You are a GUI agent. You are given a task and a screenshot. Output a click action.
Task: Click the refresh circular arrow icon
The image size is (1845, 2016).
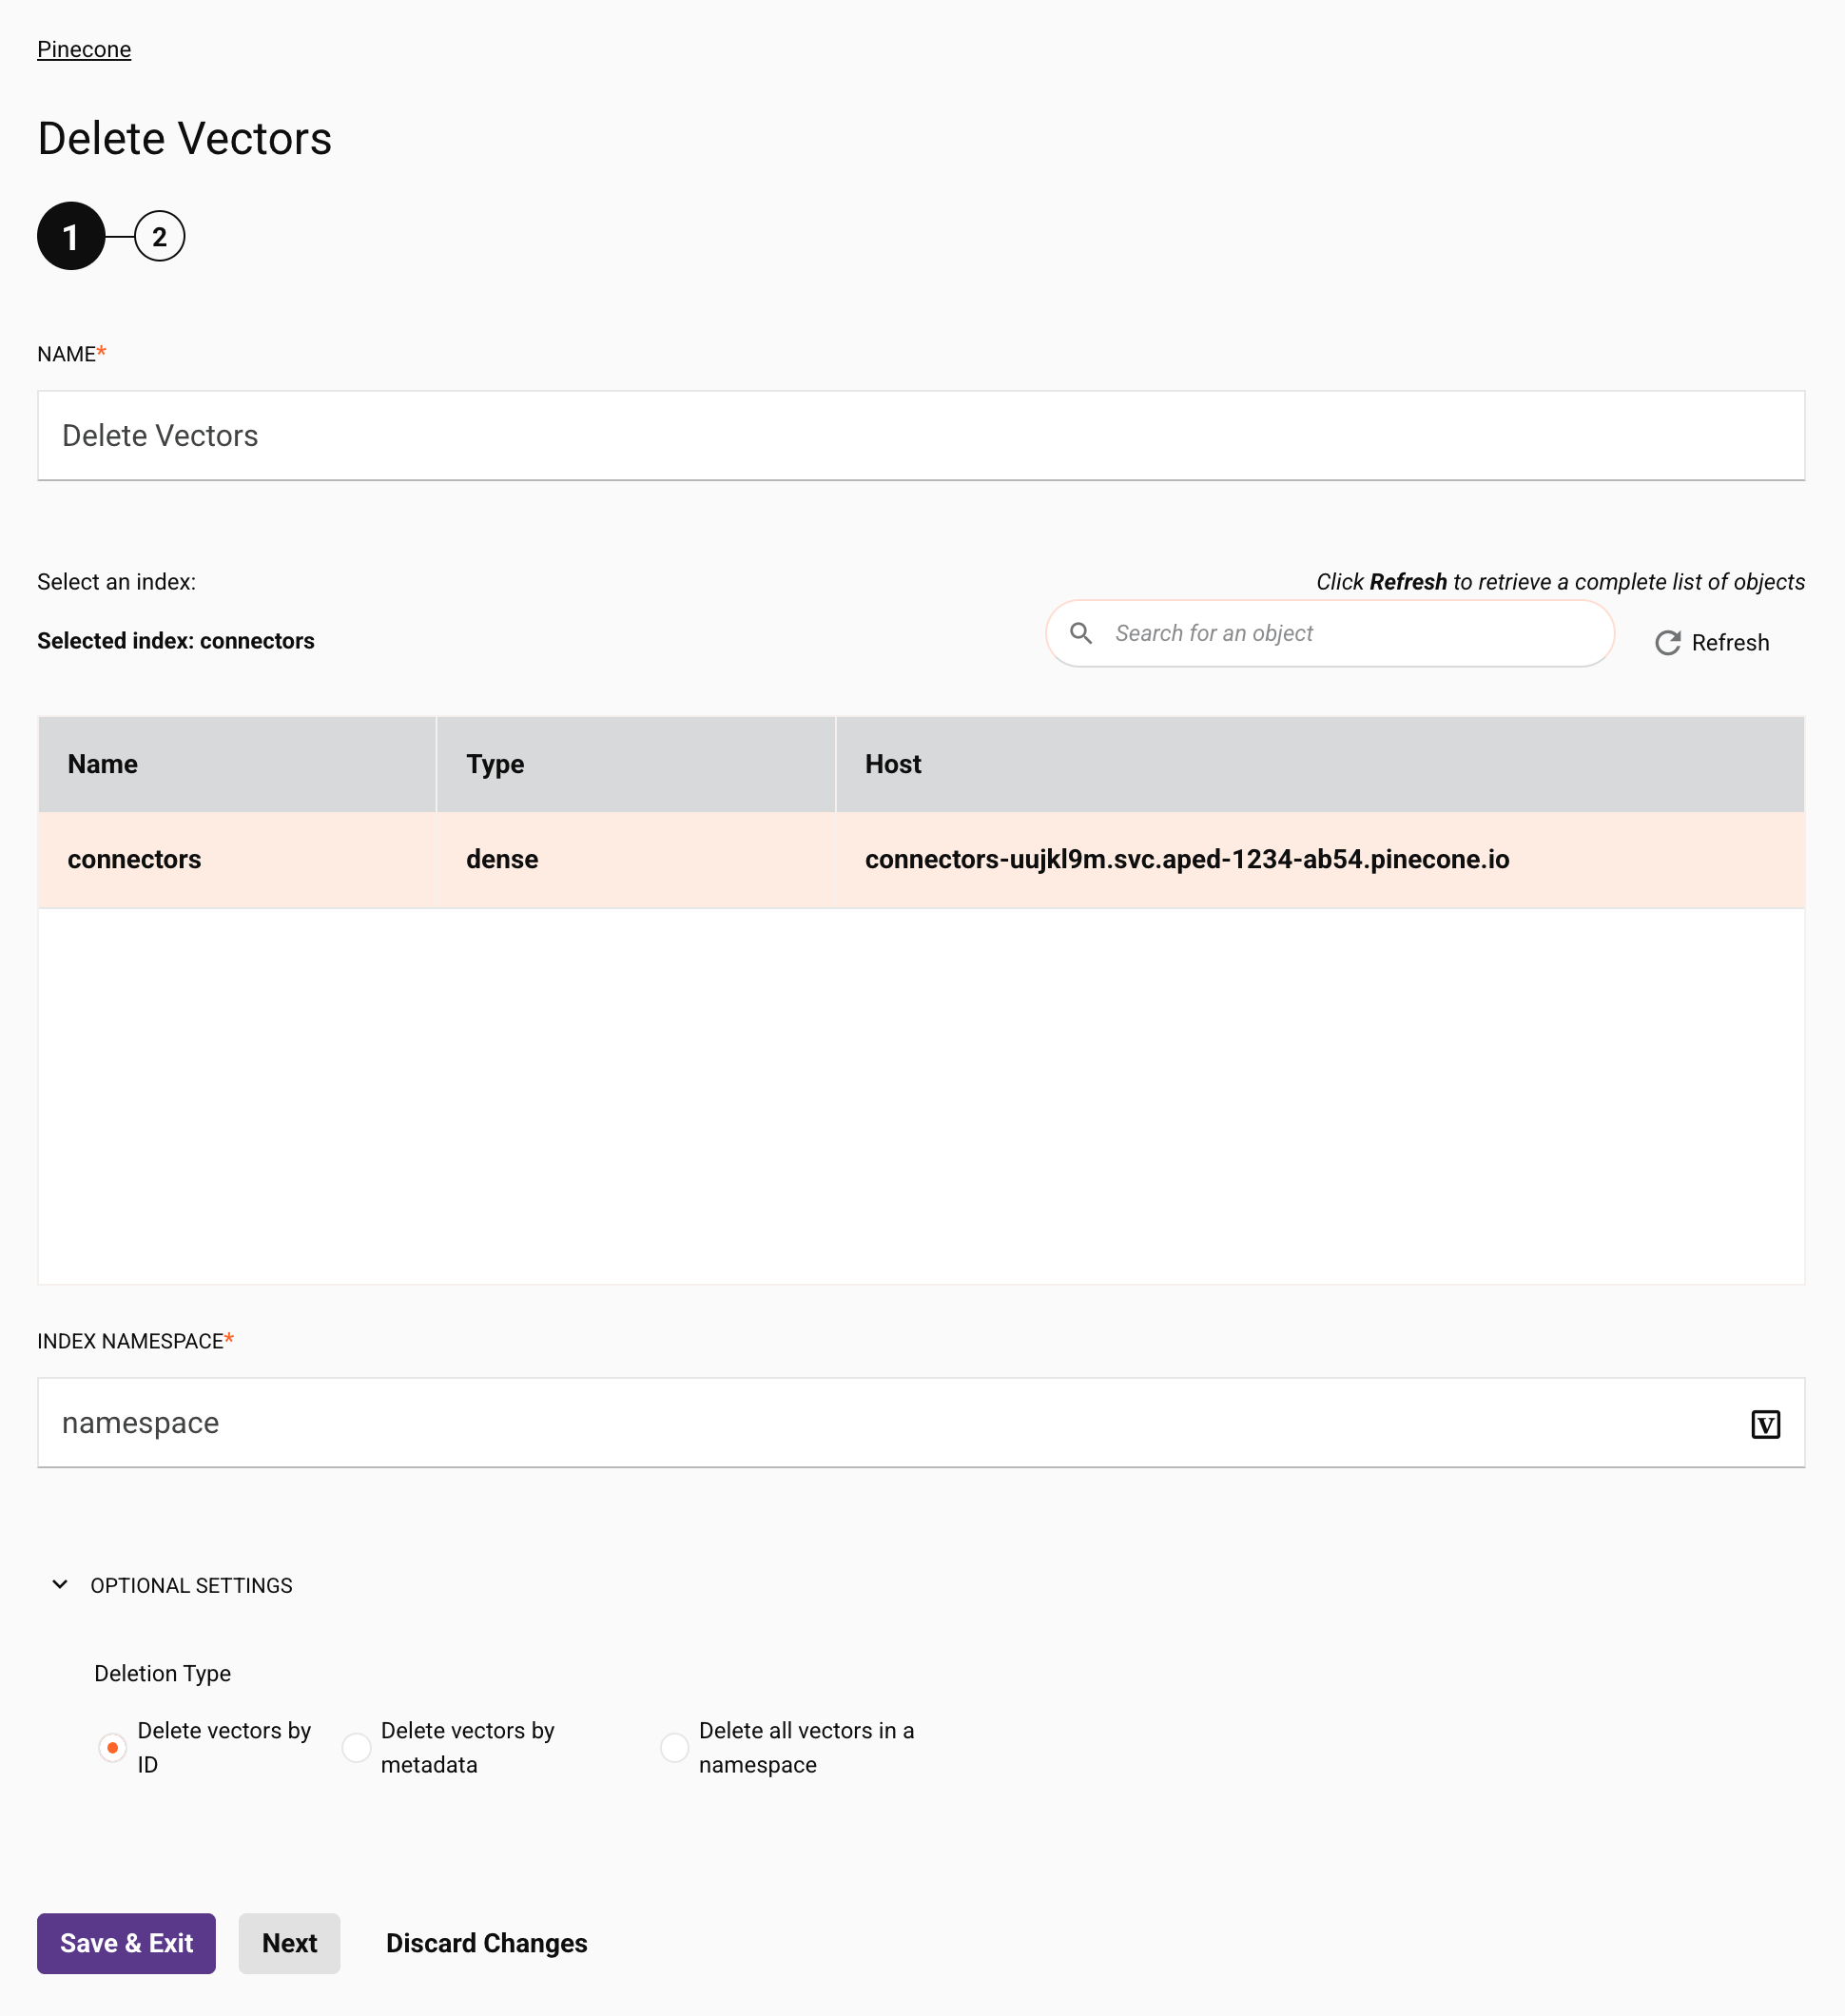(1667, 643)
